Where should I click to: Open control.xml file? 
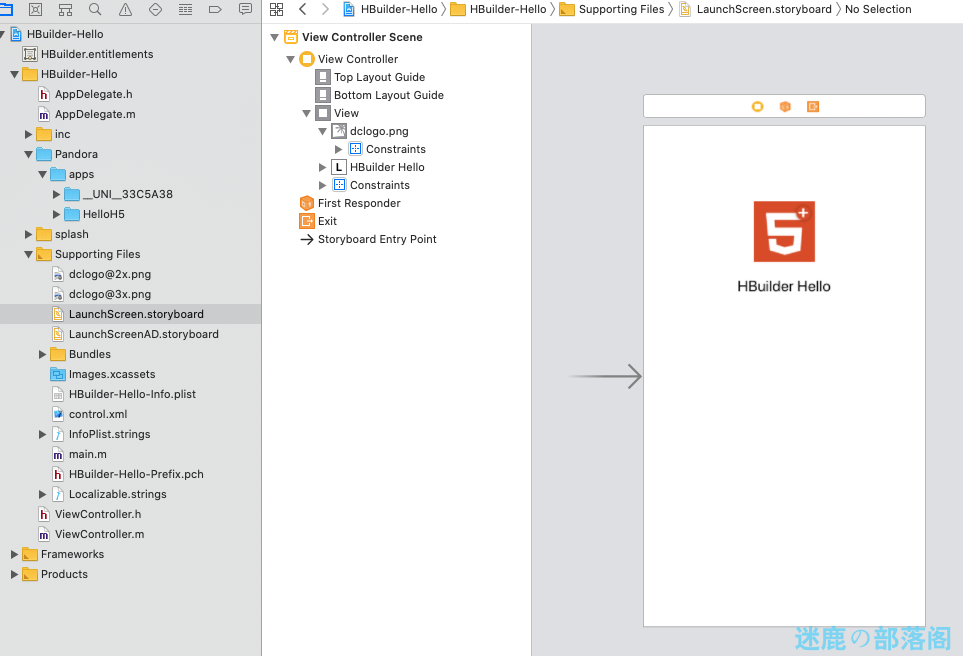click(98, 414)
